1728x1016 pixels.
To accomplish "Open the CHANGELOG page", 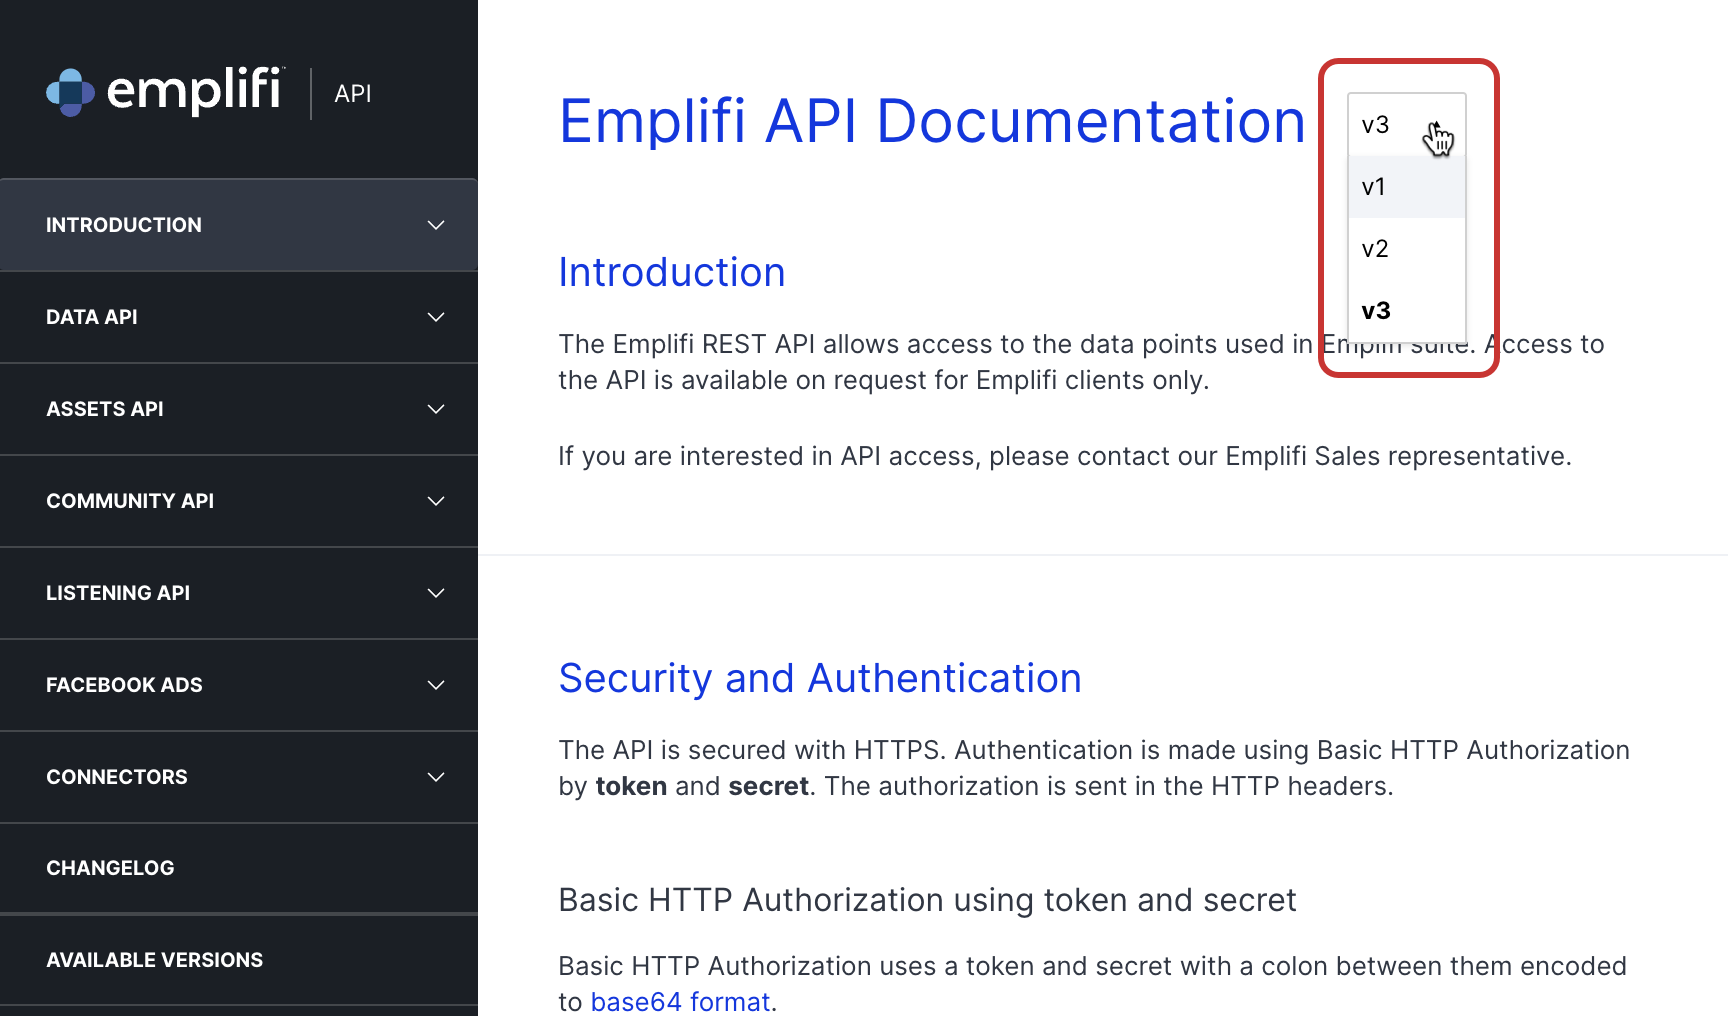I will [x=240, y=868].
